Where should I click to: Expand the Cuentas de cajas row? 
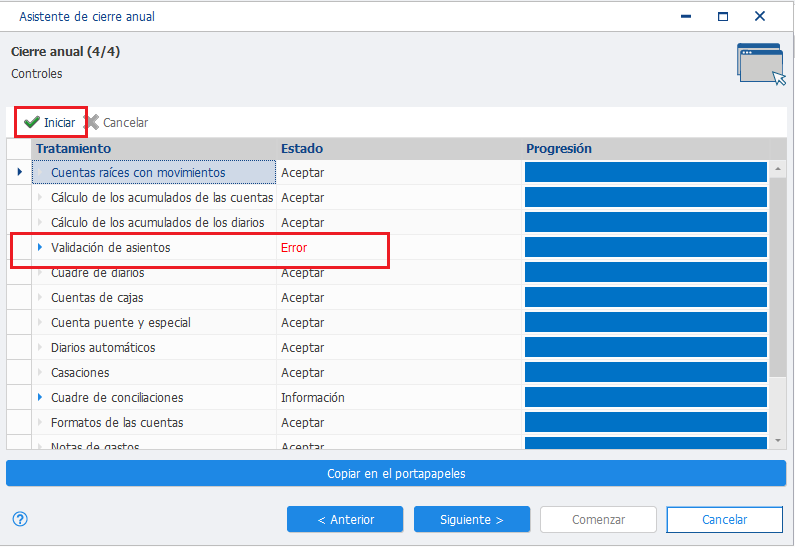40,298
